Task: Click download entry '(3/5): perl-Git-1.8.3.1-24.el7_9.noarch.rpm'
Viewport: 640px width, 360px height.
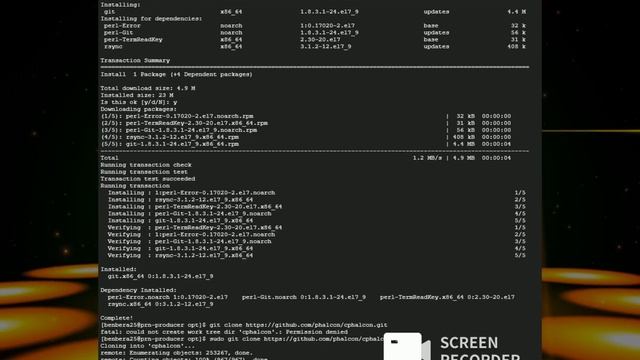Action: [179, 130]
